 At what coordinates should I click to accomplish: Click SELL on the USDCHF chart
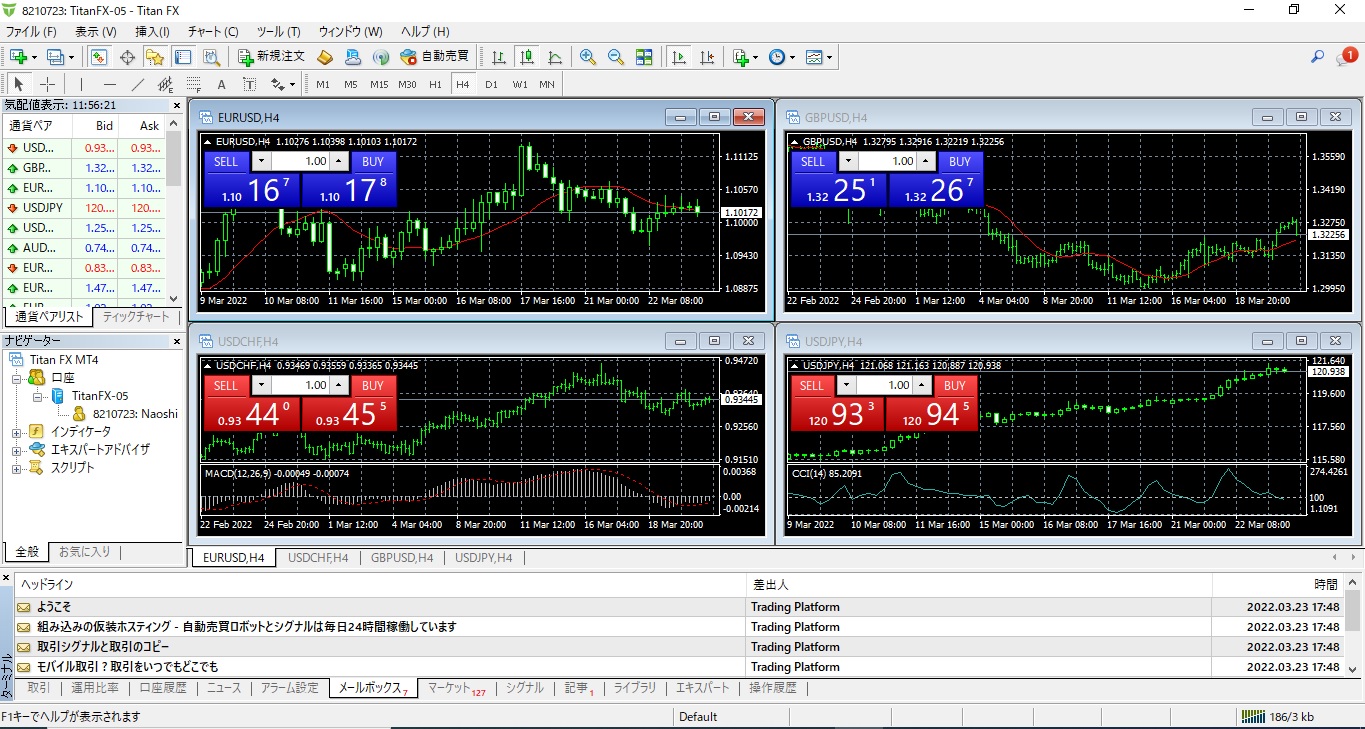[x=226, y=385]
